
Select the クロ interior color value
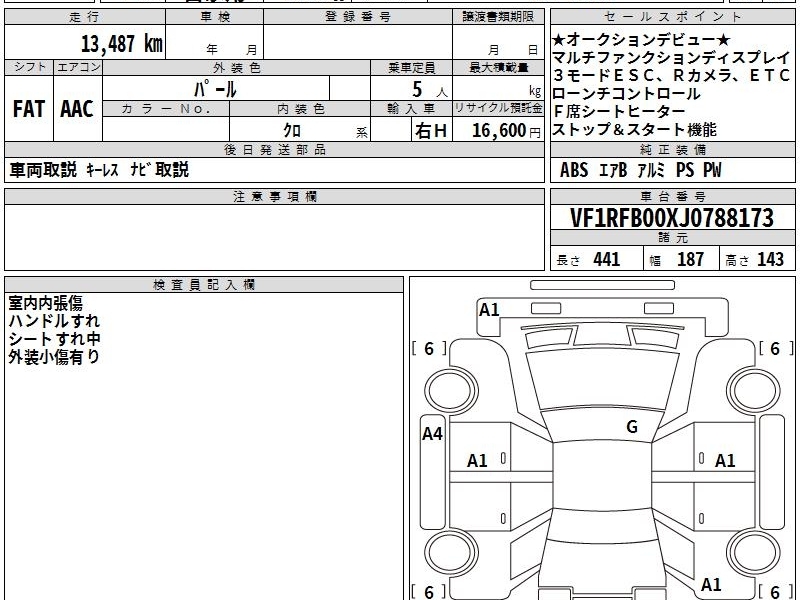coord(292,130)
